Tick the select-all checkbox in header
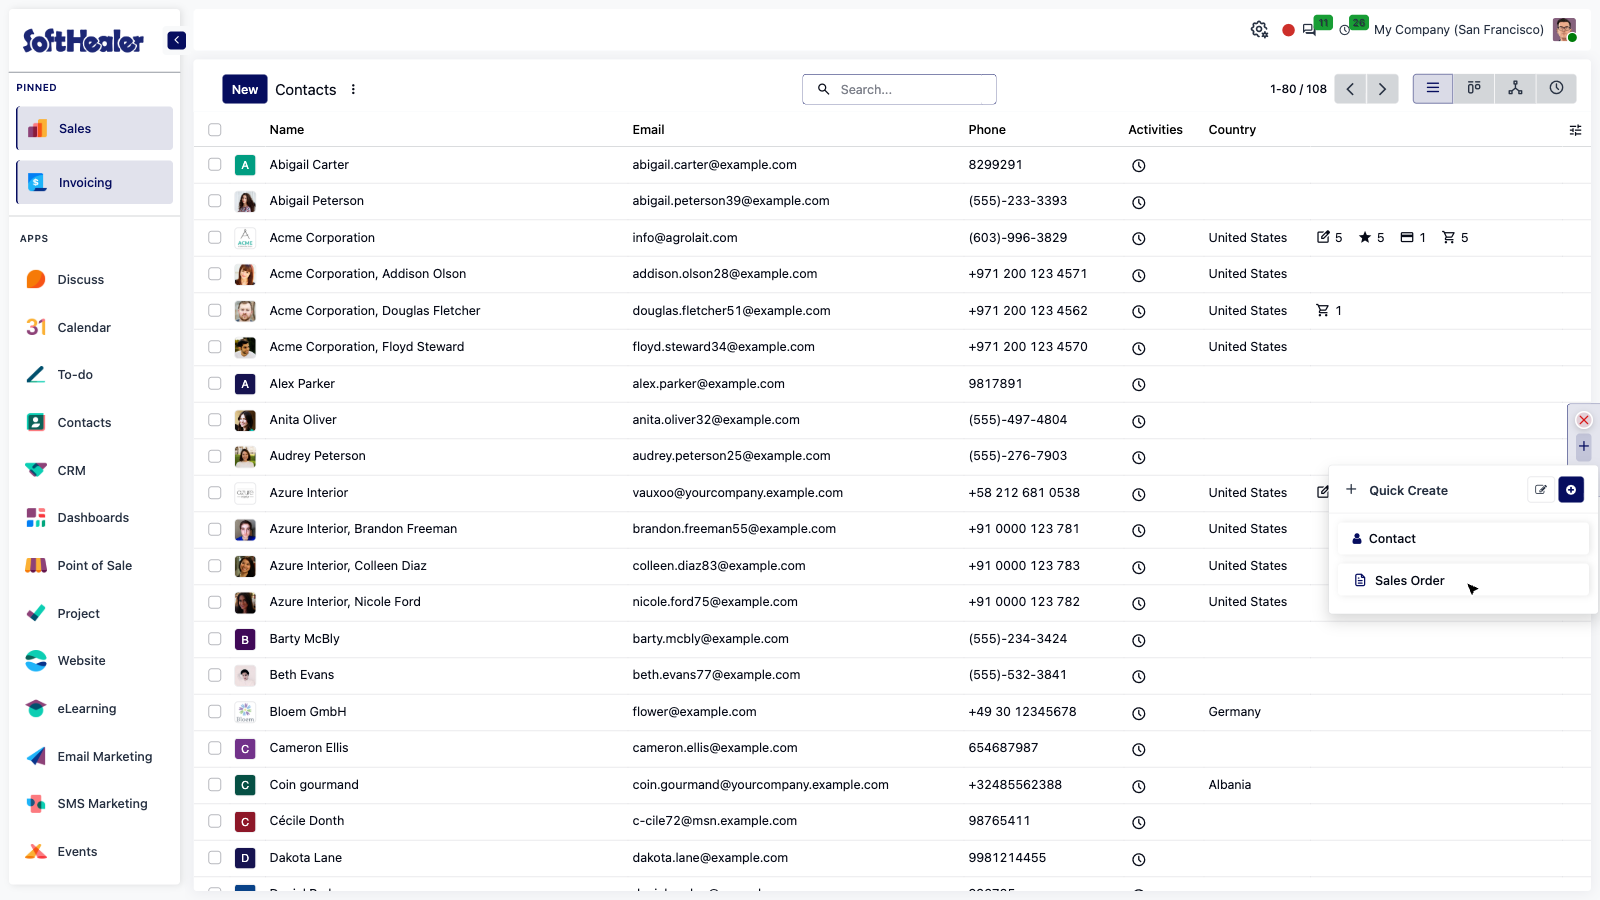 coord(215,130)
